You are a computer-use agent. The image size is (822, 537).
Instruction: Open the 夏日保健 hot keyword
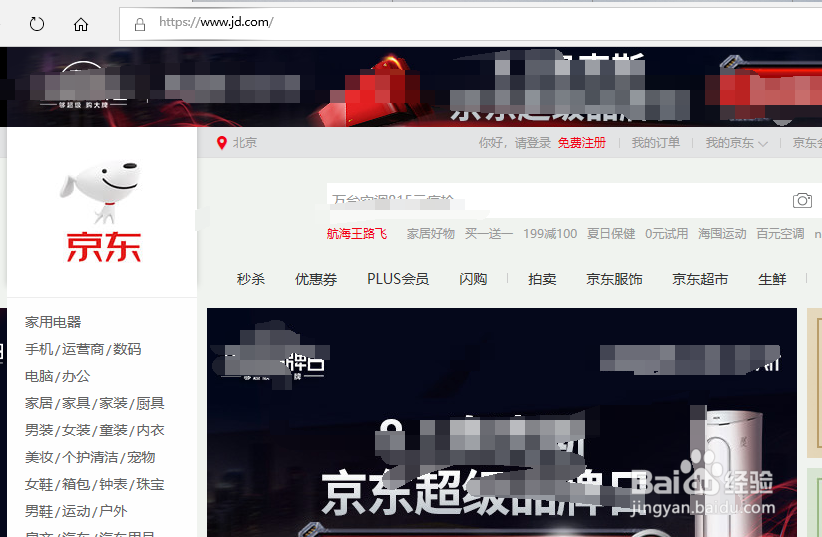(x=611, y=234)
